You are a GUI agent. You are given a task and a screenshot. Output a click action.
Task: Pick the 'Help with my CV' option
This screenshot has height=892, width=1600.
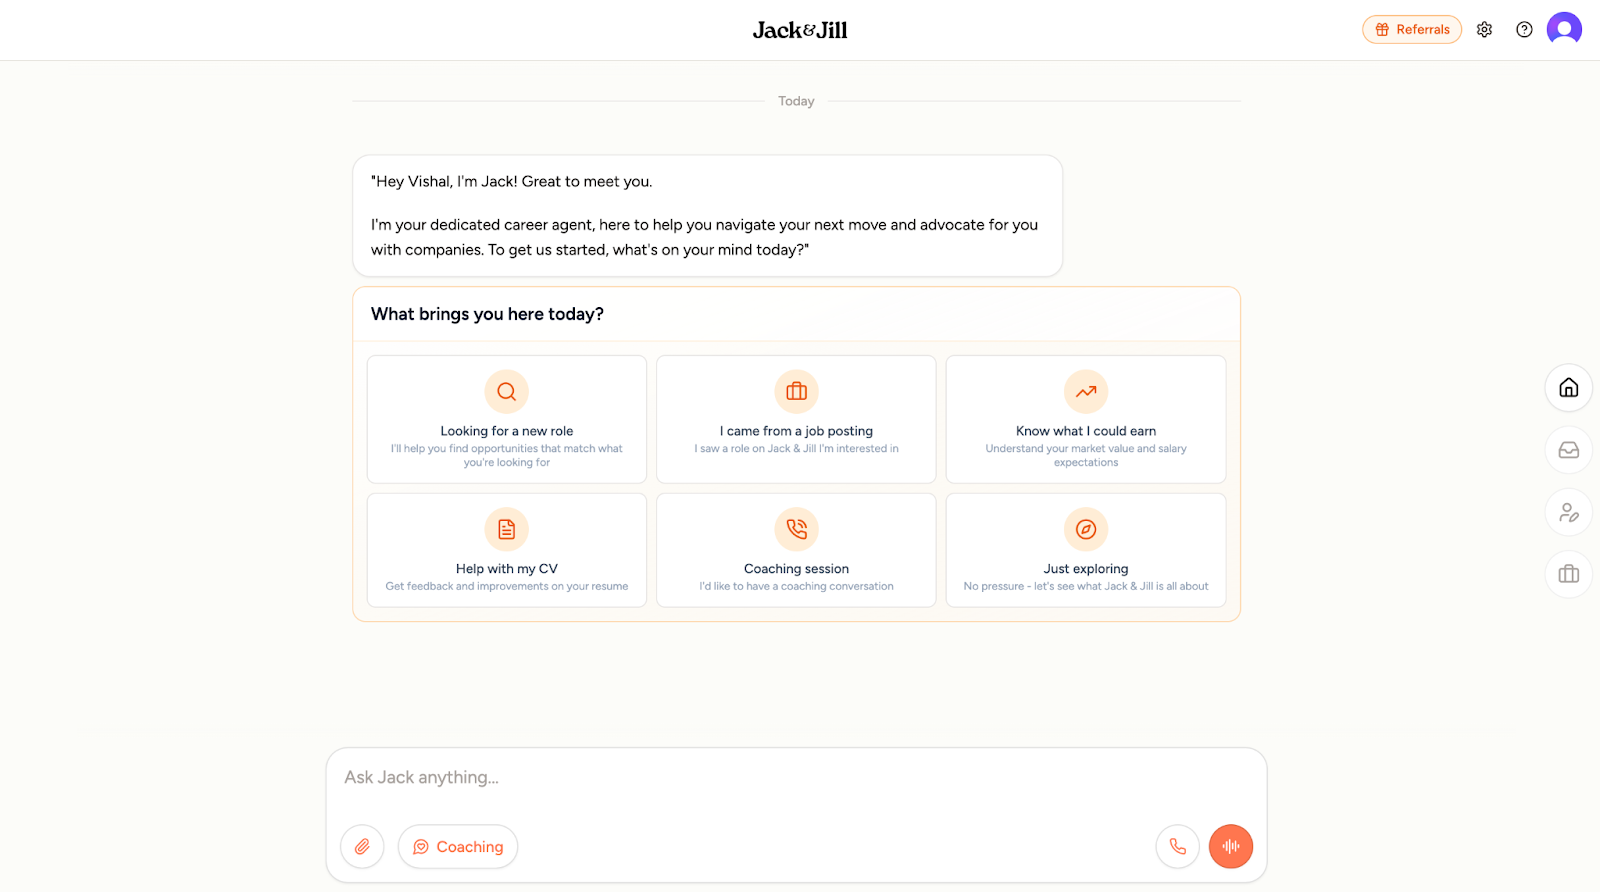pos(507,550)
